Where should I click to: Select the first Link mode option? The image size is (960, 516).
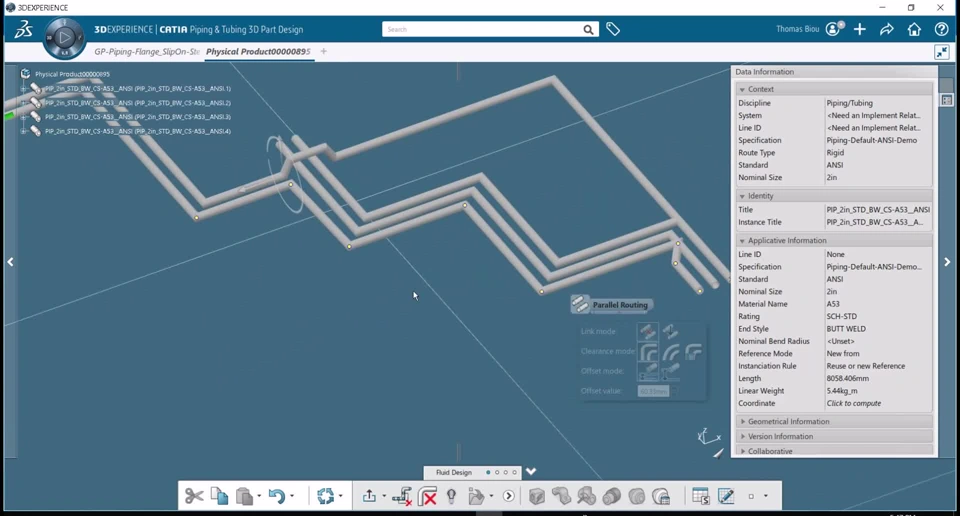click(648, 331)
